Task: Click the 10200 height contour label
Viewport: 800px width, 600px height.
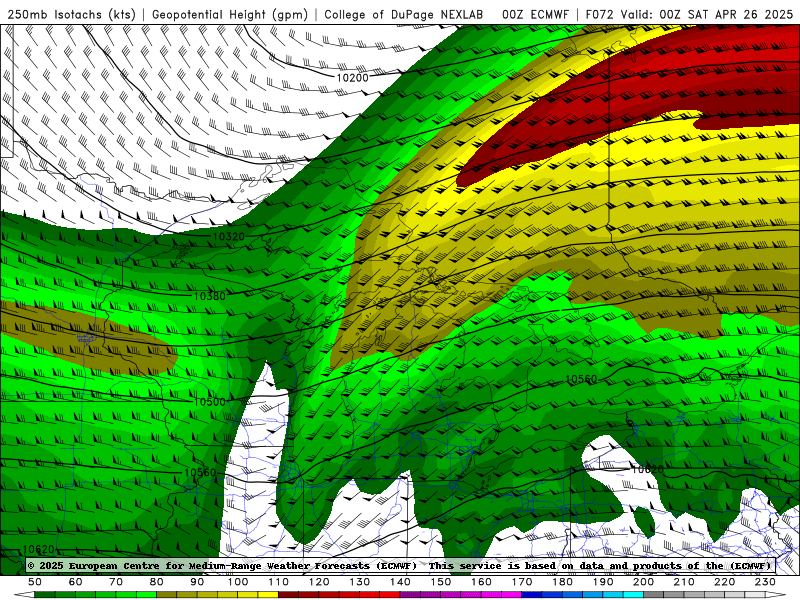Action: point(353,78)
